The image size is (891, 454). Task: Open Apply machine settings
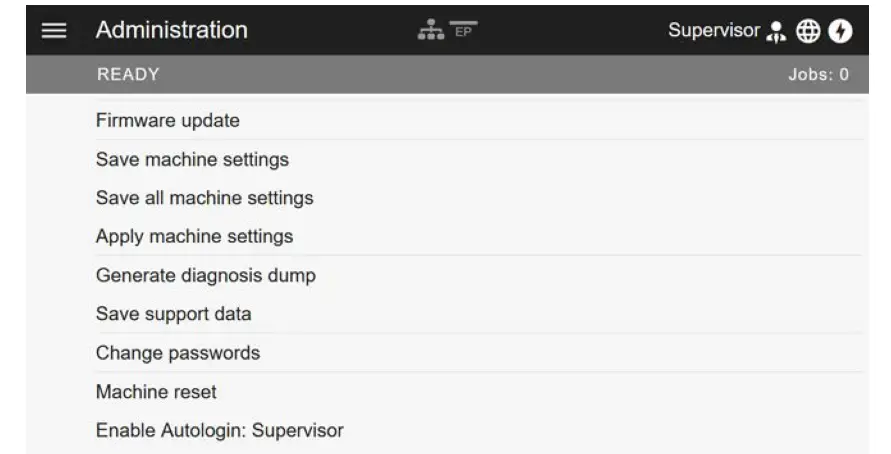[x=194, y=237]
